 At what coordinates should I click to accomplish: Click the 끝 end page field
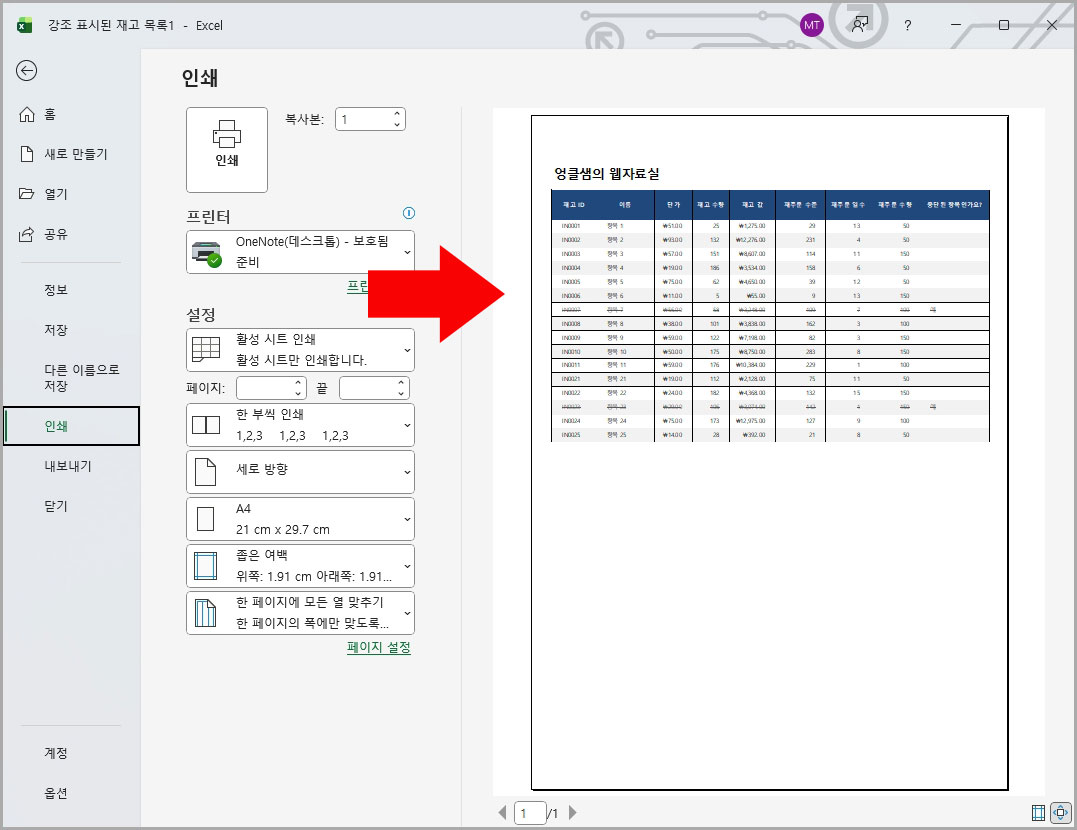[368, 388]
